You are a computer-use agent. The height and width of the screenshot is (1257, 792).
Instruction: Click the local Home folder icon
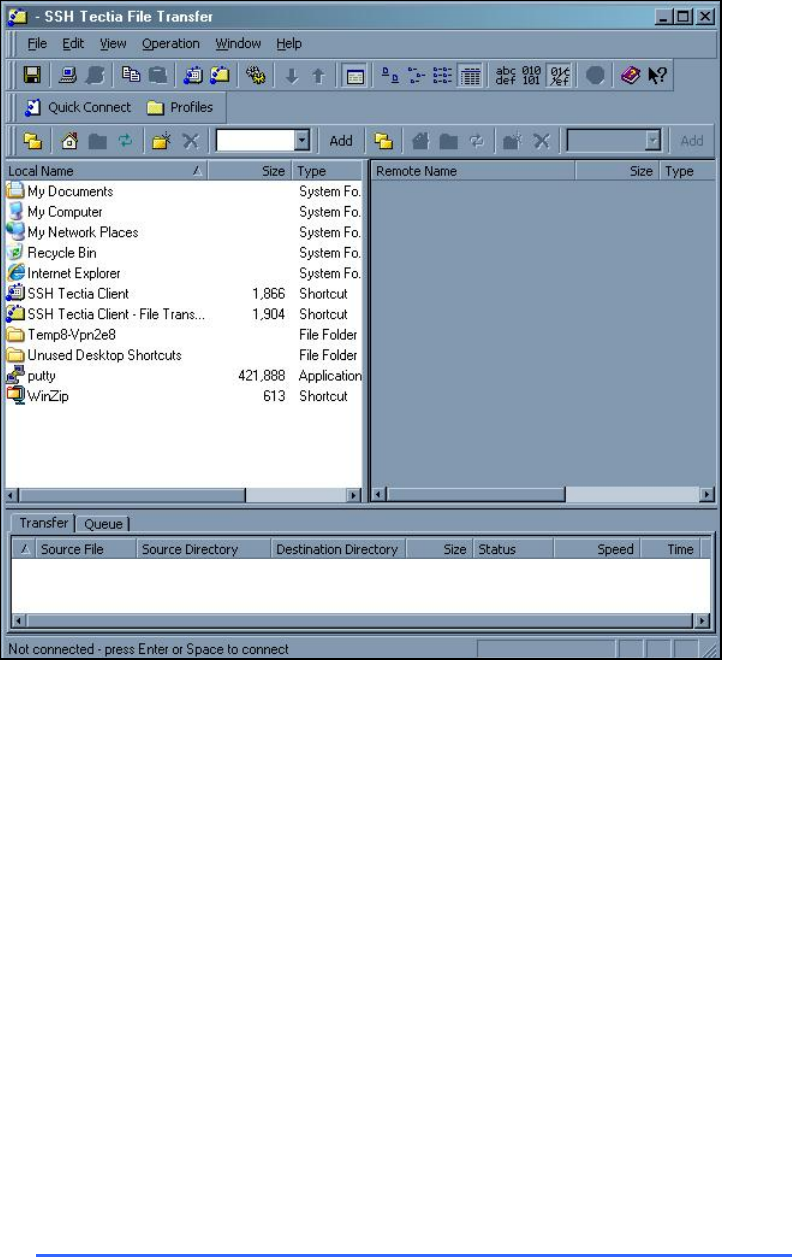[x=68, y=141]
